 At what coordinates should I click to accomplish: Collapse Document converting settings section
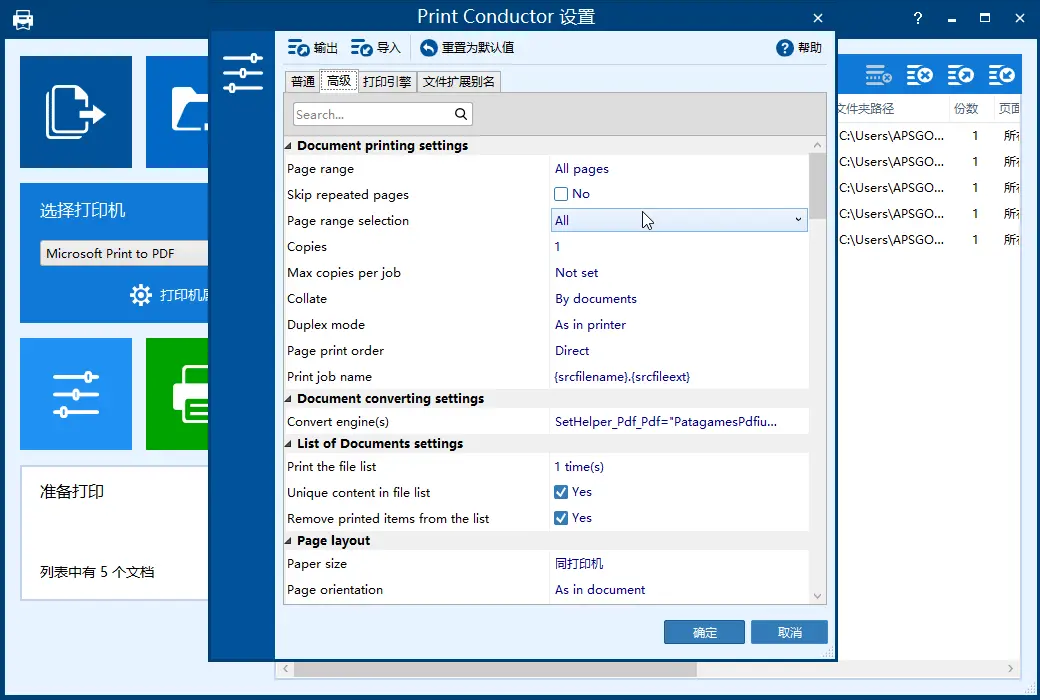[288, 399]
